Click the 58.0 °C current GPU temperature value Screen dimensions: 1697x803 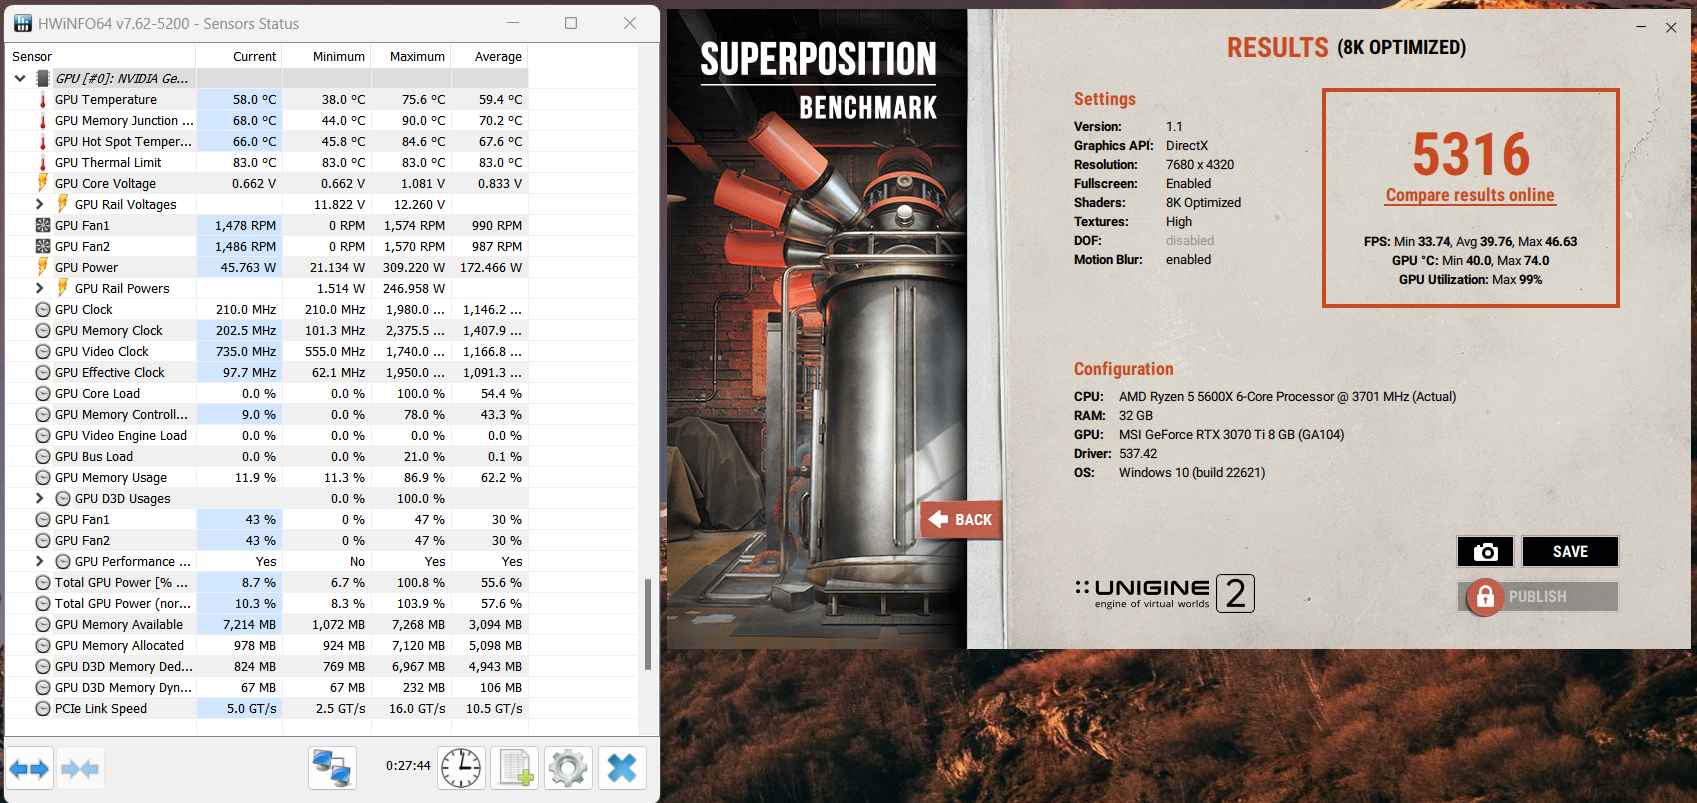[254, 100]
